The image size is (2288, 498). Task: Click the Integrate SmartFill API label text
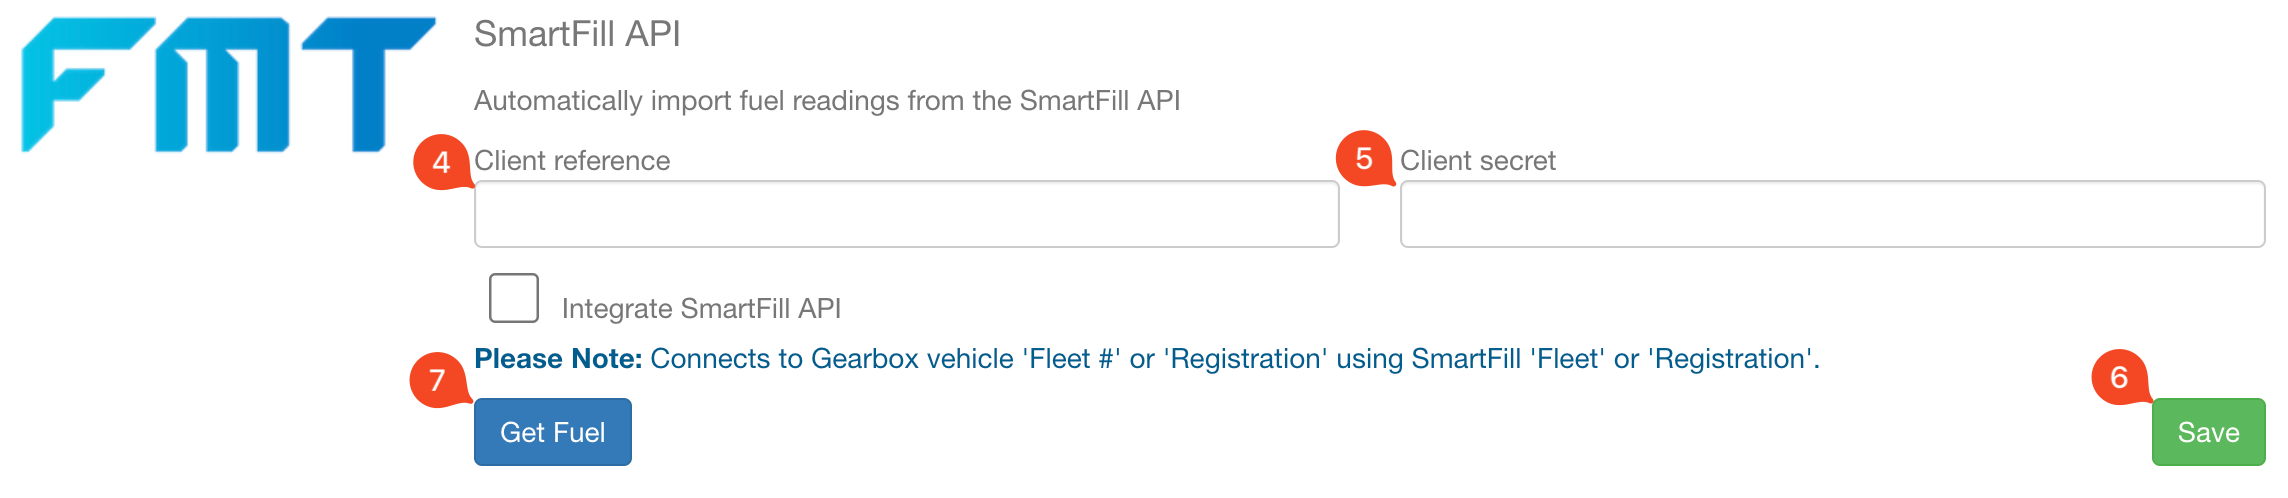pyautogui.click(x=701, y=308)
